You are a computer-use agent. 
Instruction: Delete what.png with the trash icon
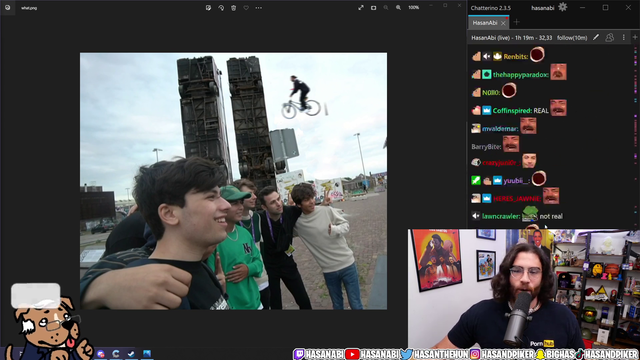[x=233, y=8]
